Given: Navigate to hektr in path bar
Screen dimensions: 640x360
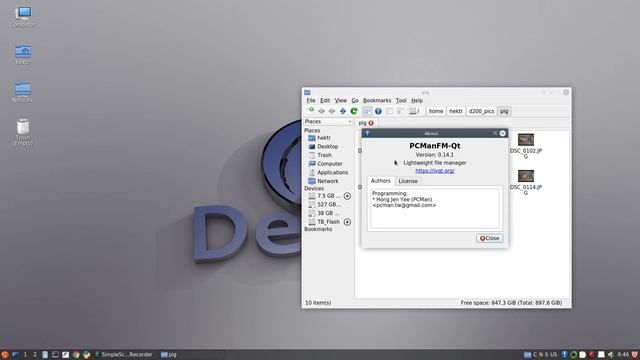Looking at the screenshot, I should [x=456, y=111].
